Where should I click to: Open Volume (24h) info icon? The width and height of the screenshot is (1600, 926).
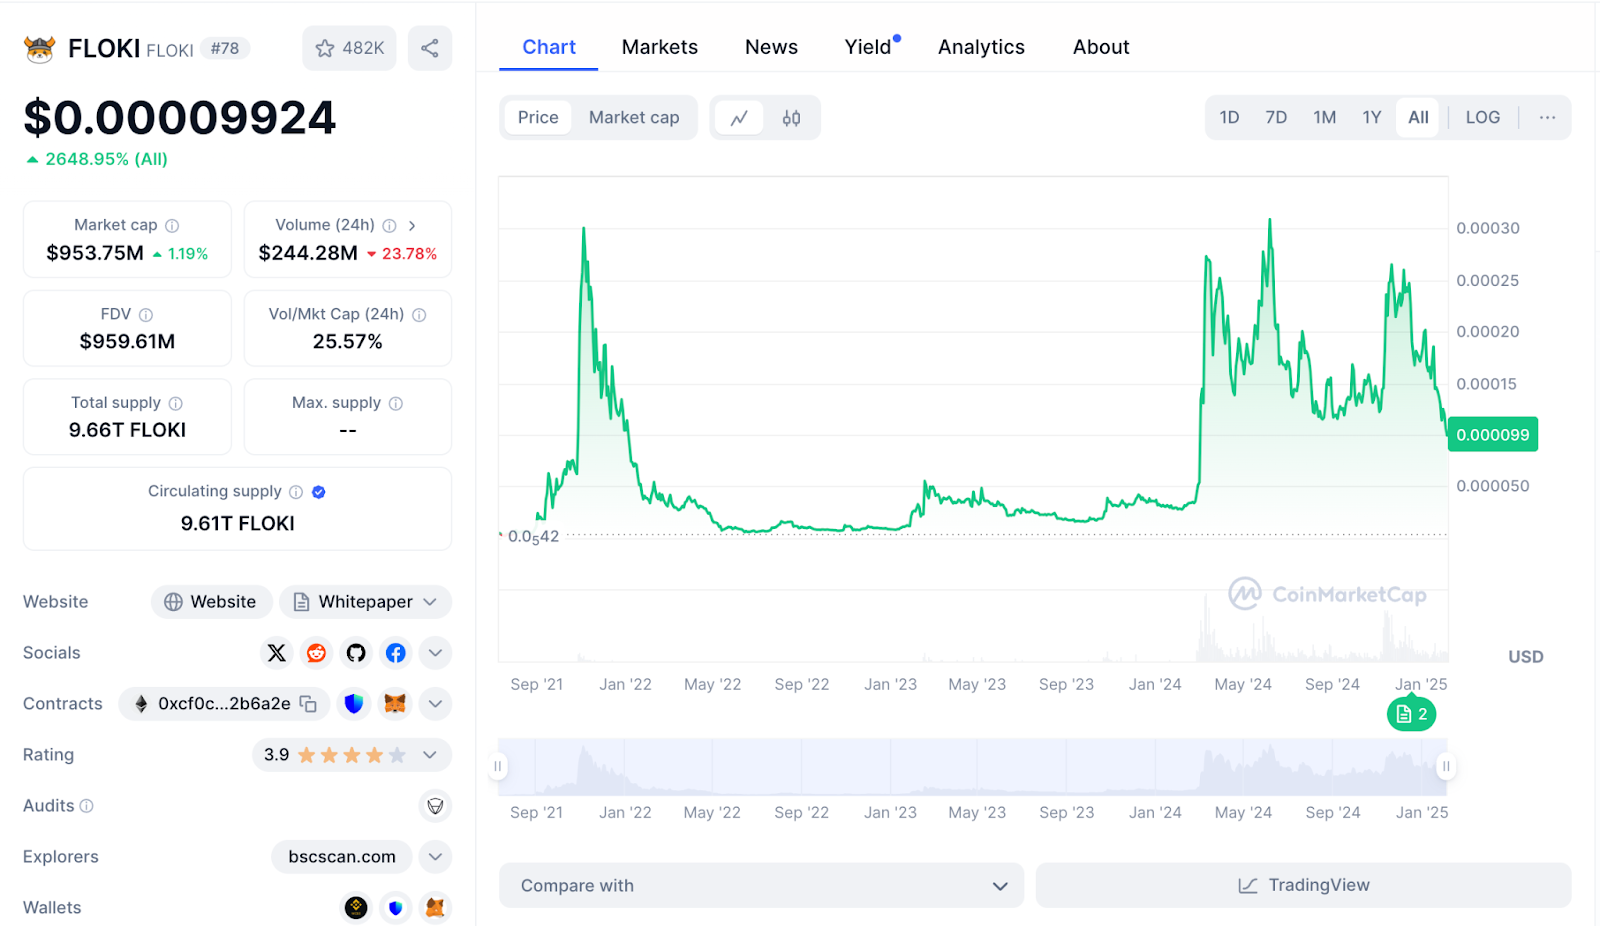pyautogui.click(x=389, y=226)
